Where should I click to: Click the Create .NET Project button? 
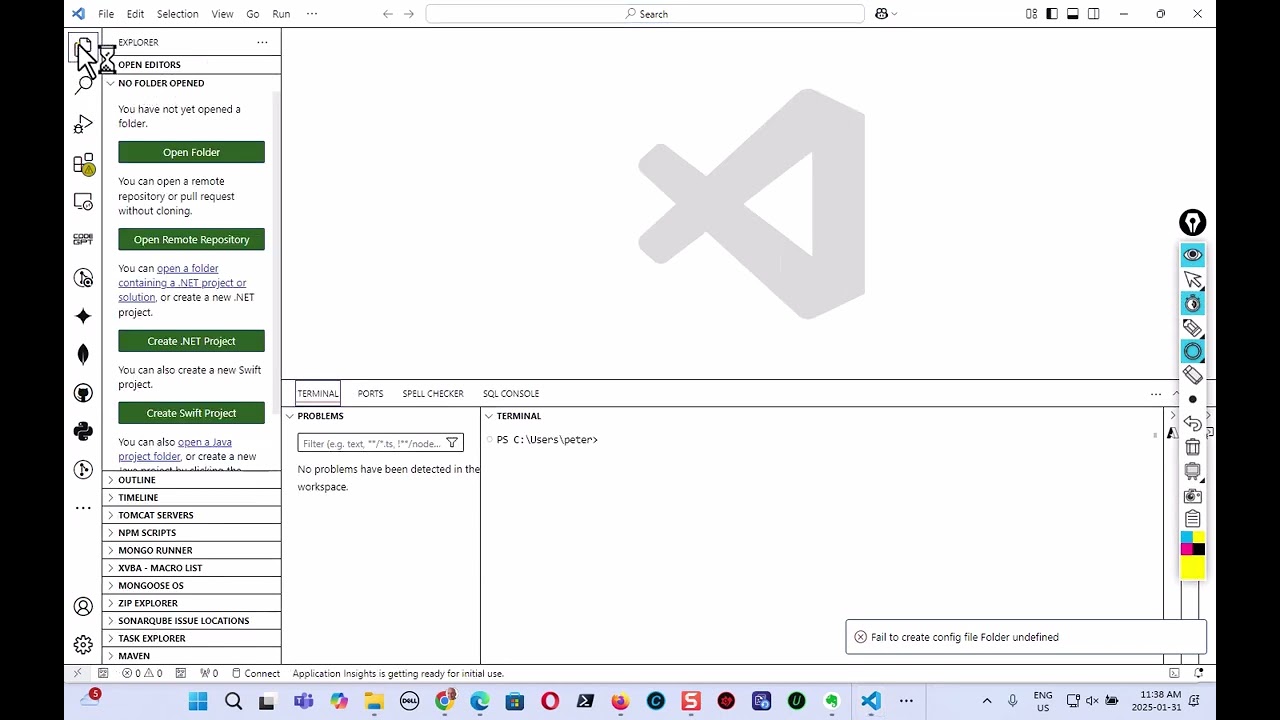tap(191, 341)
